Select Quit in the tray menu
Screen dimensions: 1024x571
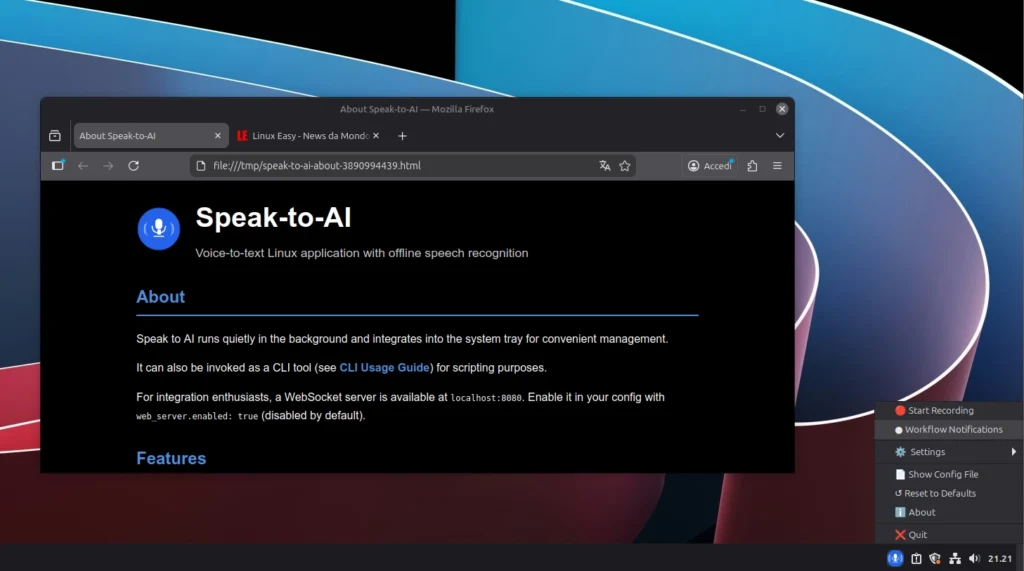pyautogui.click(x=949, y=534)
